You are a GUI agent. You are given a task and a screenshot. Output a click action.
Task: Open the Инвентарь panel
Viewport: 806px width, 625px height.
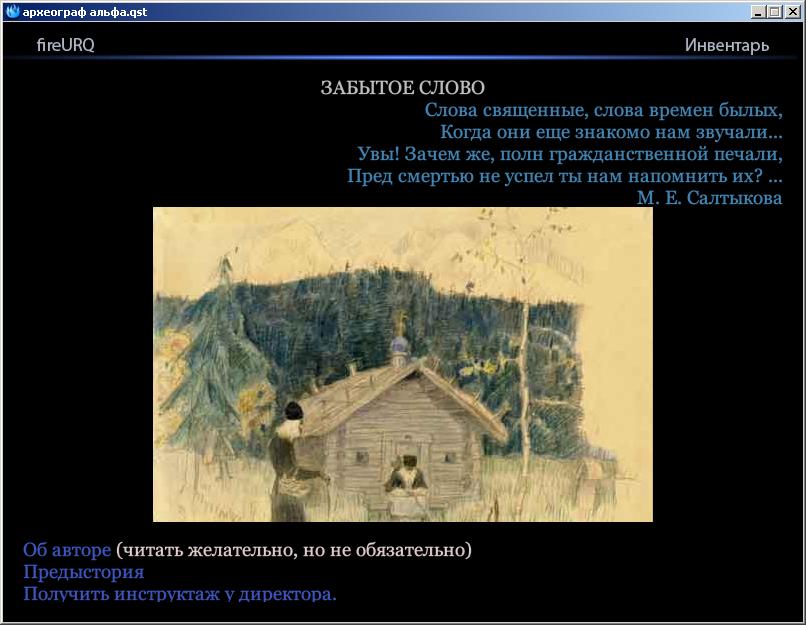point(727,45)
